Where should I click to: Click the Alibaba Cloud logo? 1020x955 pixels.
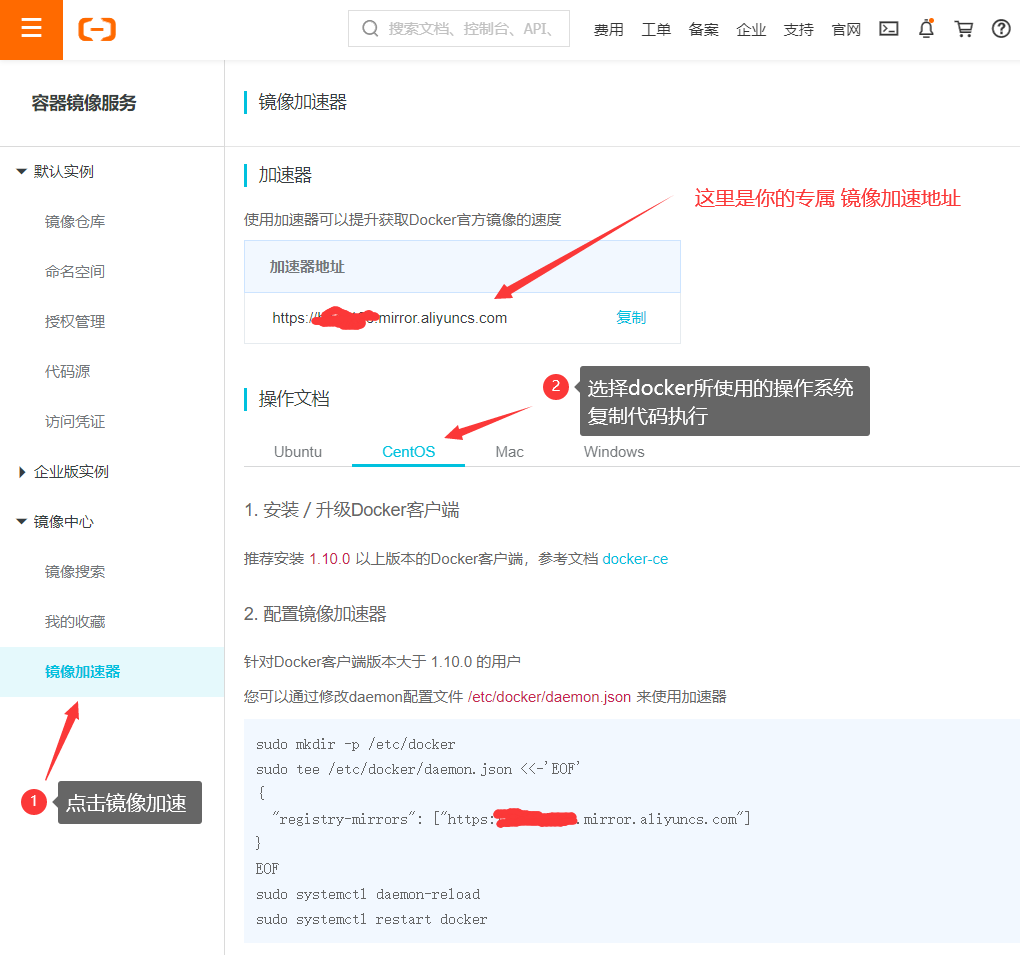click(97, 29)
